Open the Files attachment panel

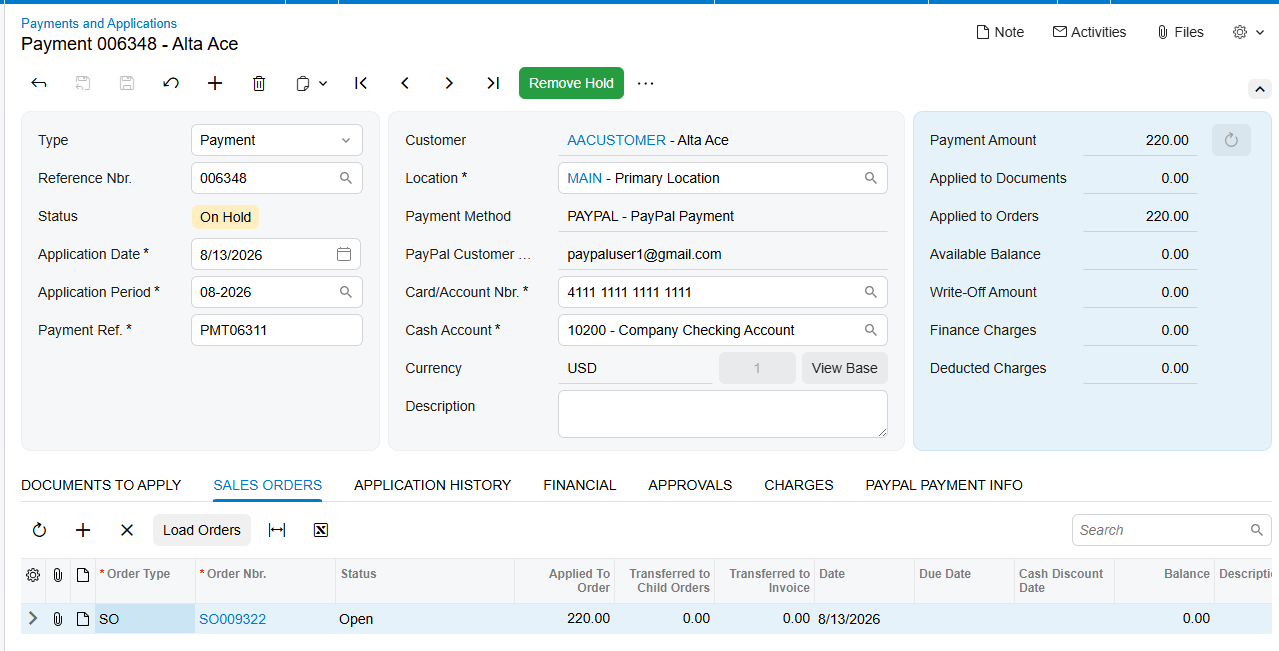pos(1180,32)
